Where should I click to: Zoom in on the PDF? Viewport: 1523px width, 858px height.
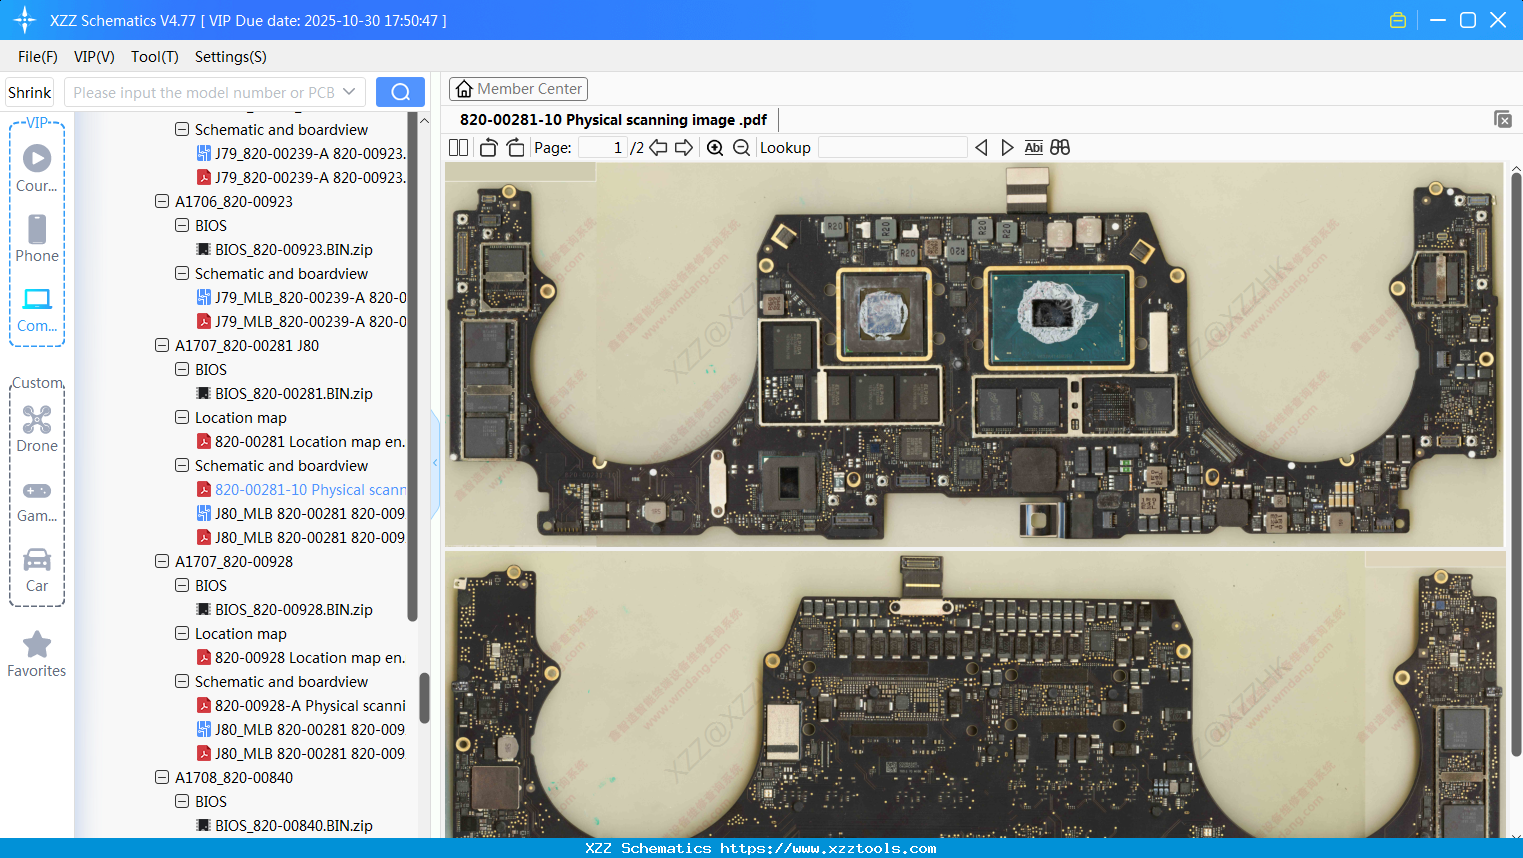pos(715,148)
